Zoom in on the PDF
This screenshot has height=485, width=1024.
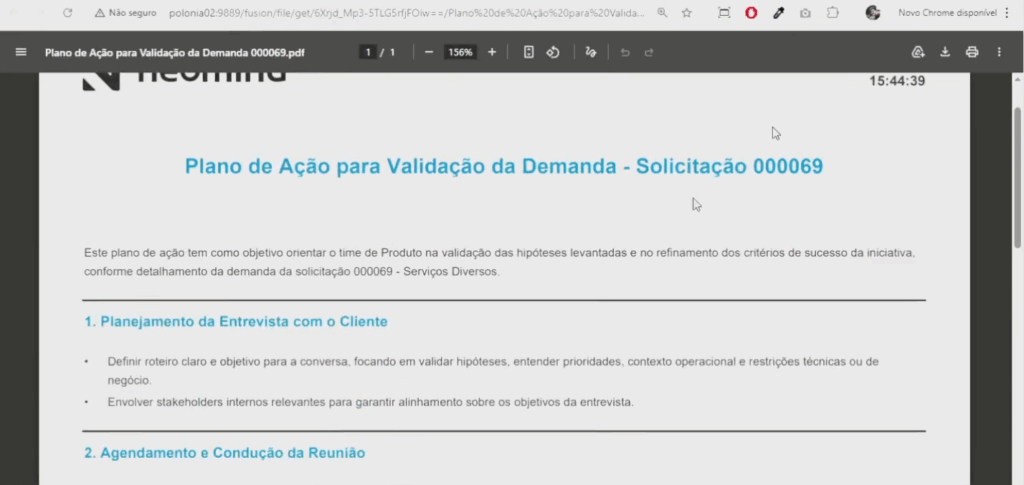tap(491, 52)
